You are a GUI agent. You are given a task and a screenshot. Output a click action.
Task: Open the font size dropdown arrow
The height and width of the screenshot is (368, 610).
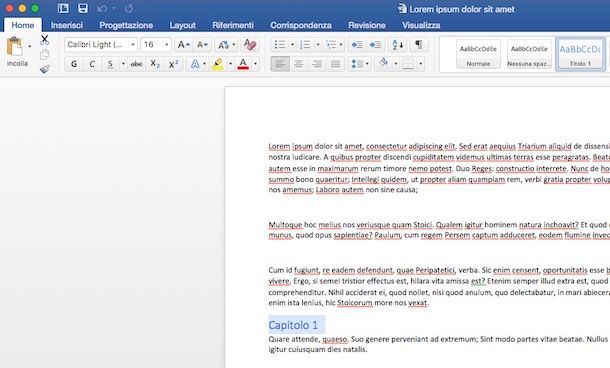tap(167, 45)
